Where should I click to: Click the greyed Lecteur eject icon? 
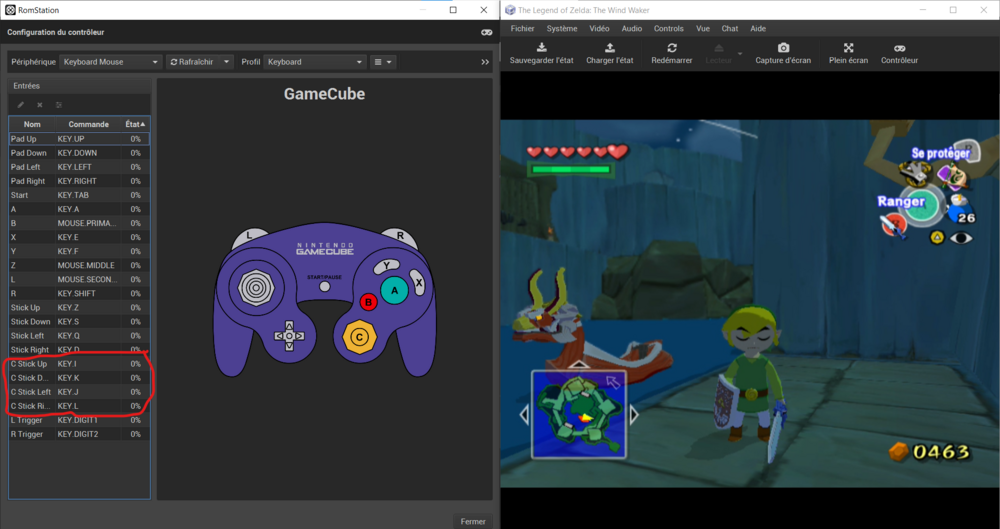[x=719, y=48]
